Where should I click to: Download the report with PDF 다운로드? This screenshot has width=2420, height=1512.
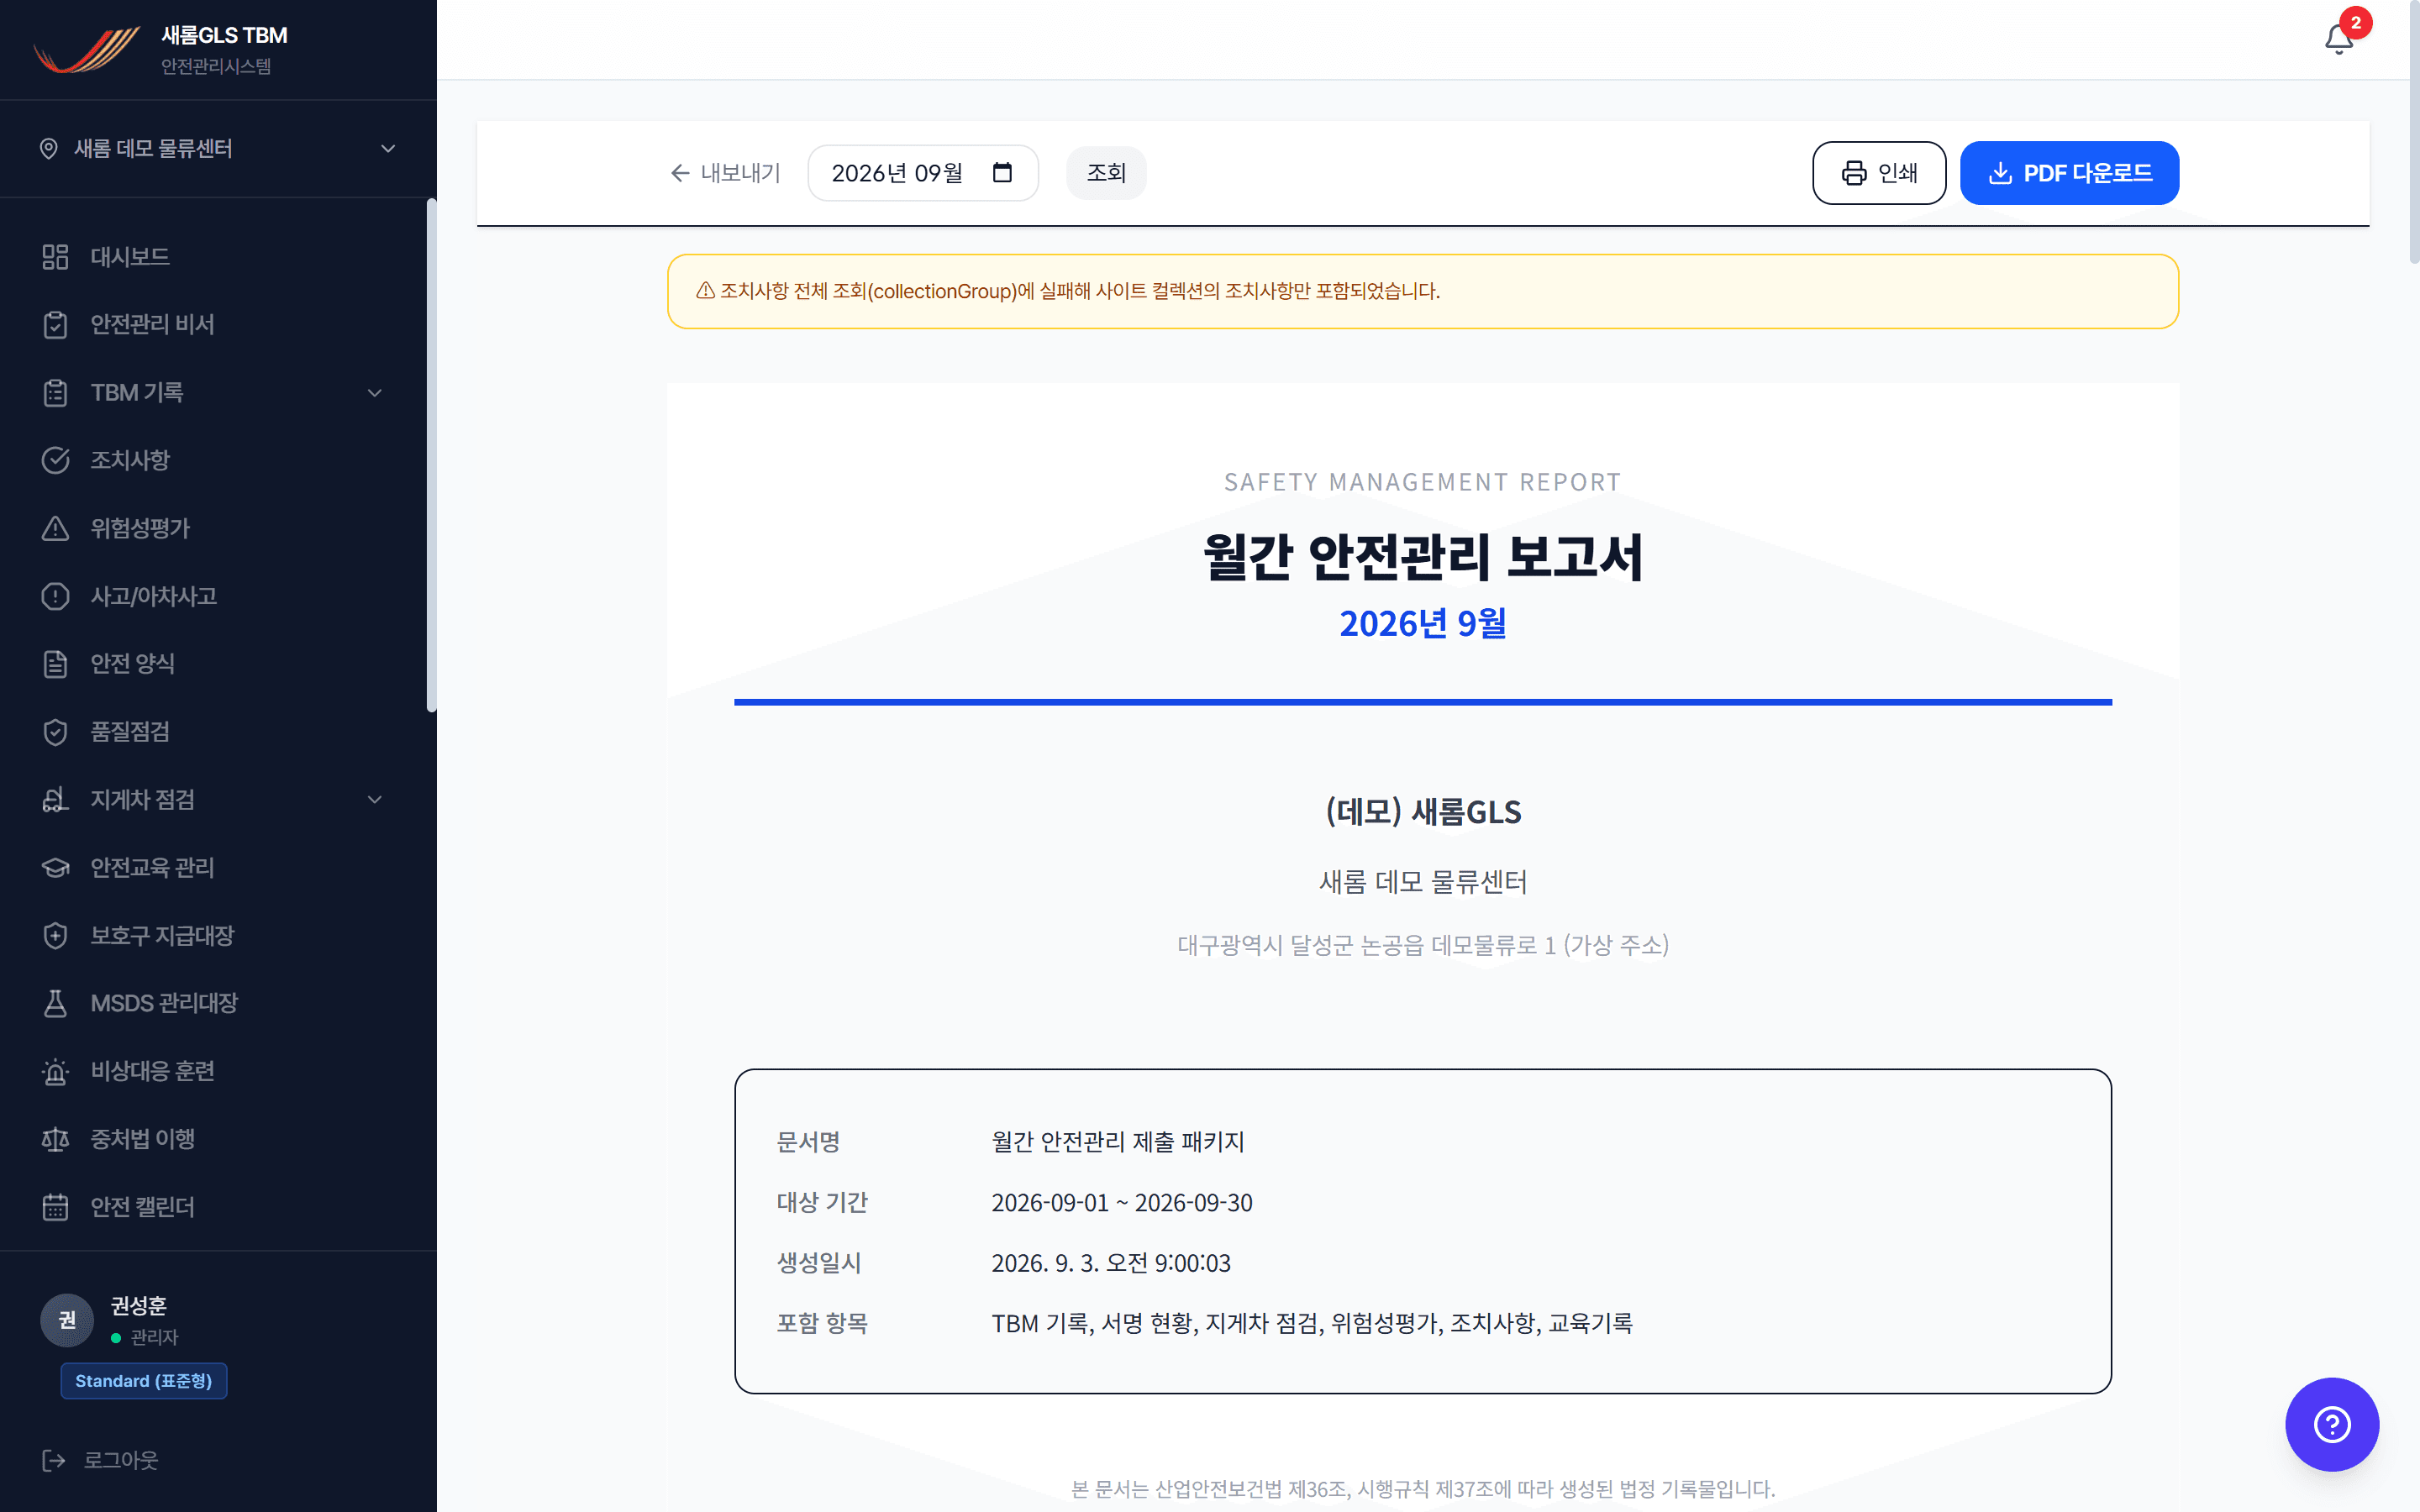[2069, 173]
